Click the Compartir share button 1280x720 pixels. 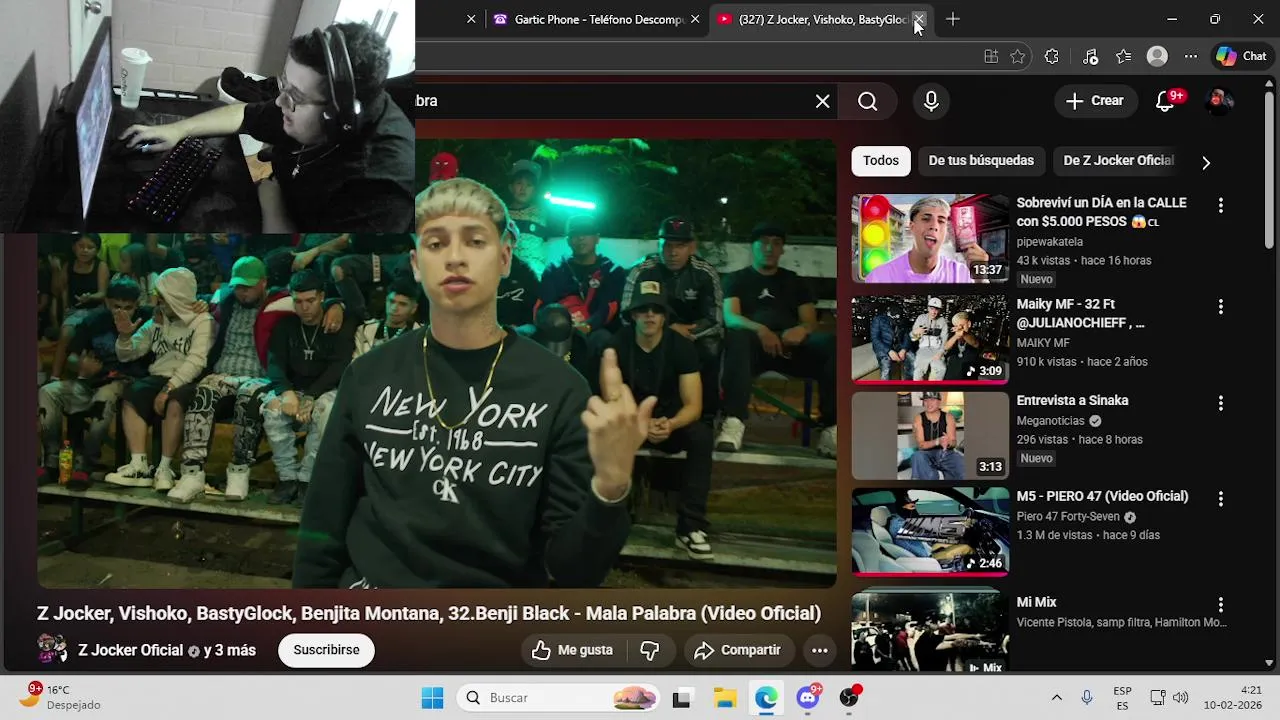pyautogui.click(x=738, y=650)
